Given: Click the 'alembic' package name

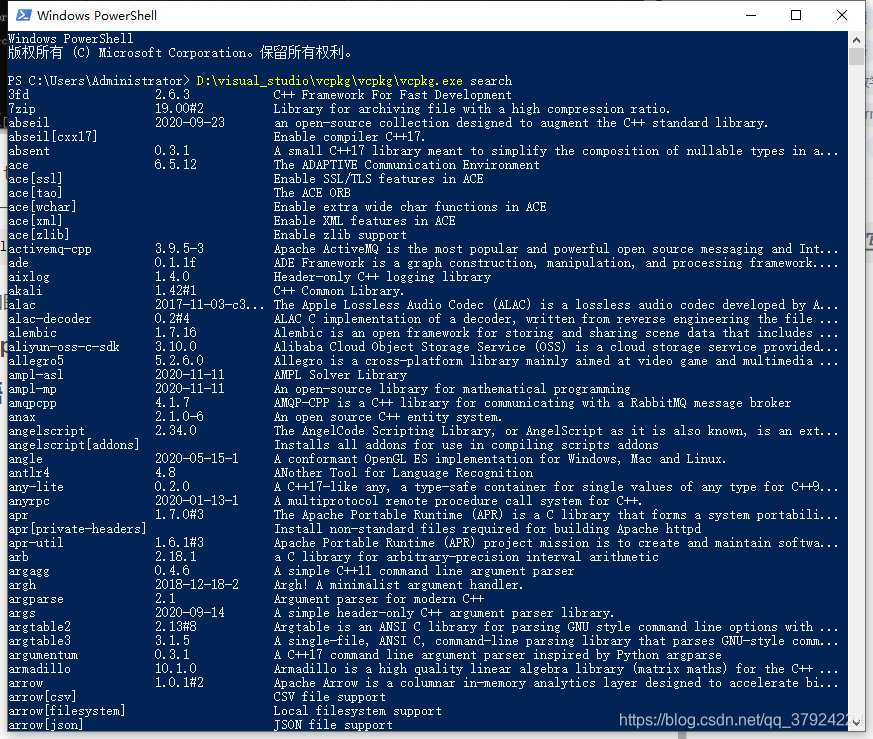Looking at the screenshot, I should (x=32, y=333).
